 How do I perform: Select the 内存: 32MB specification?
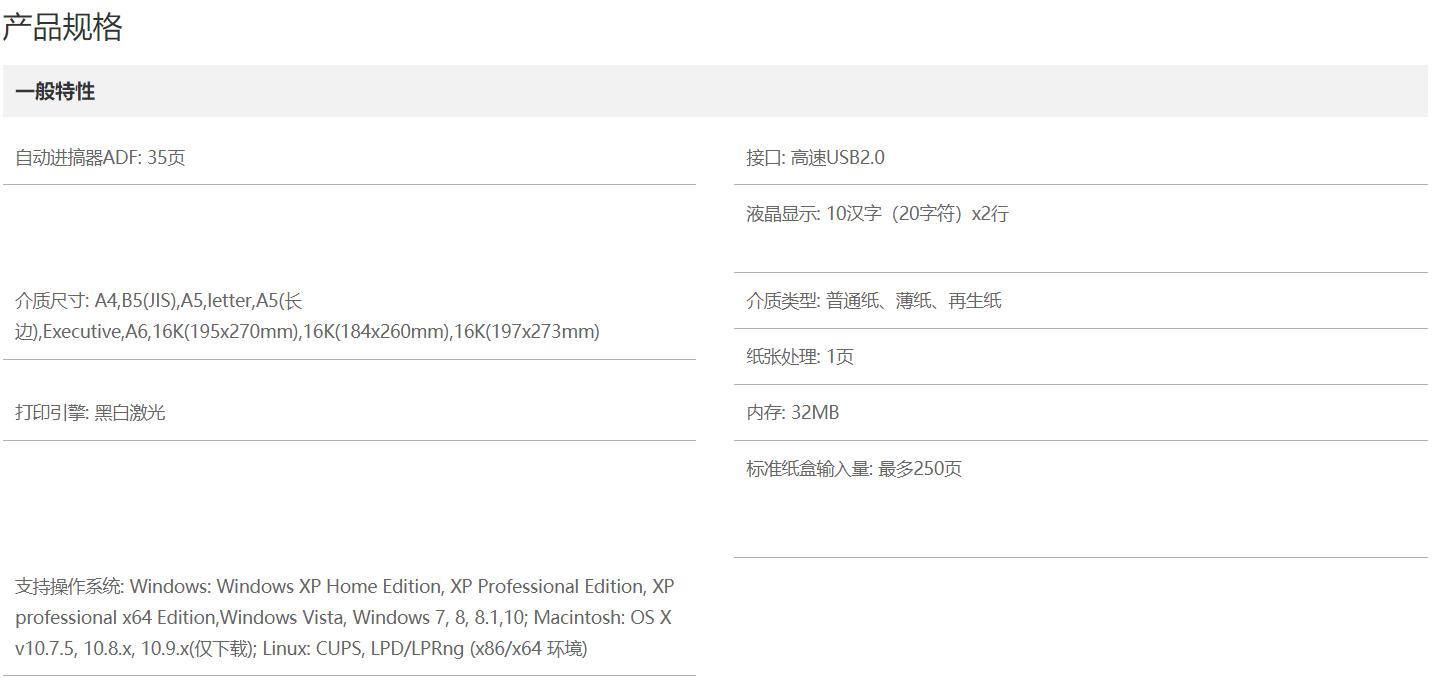point(792,413)
